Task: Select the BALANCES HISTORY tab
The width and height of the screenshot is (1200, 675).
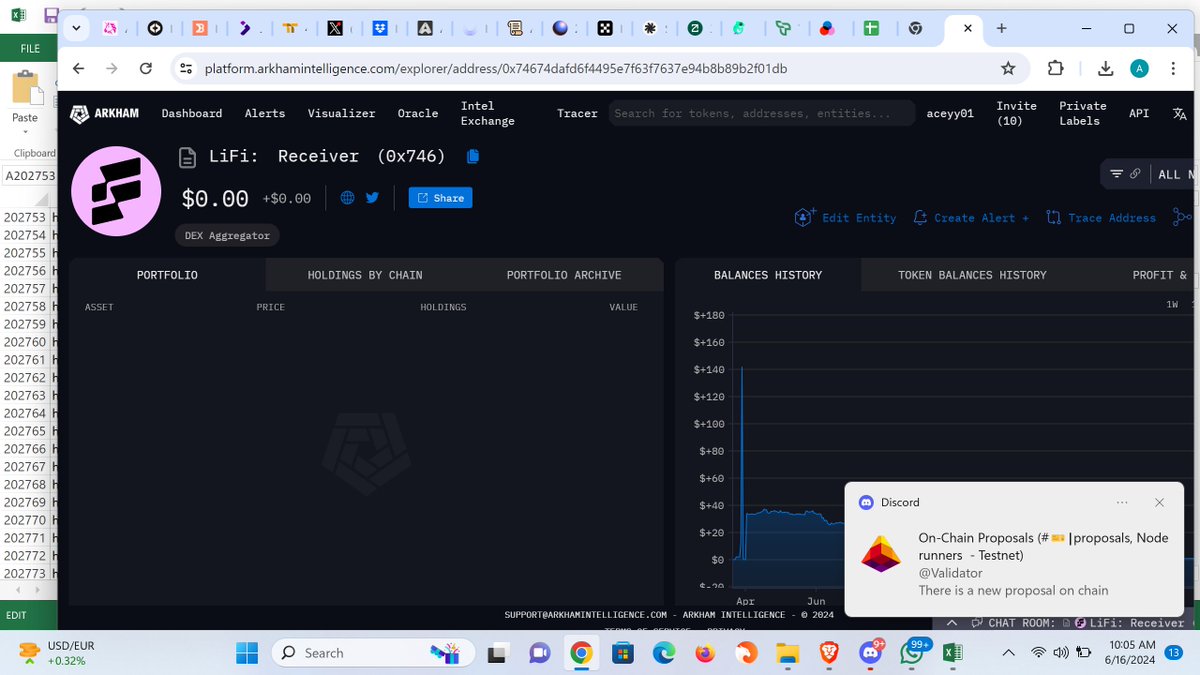Action: (x=768, y=275)
